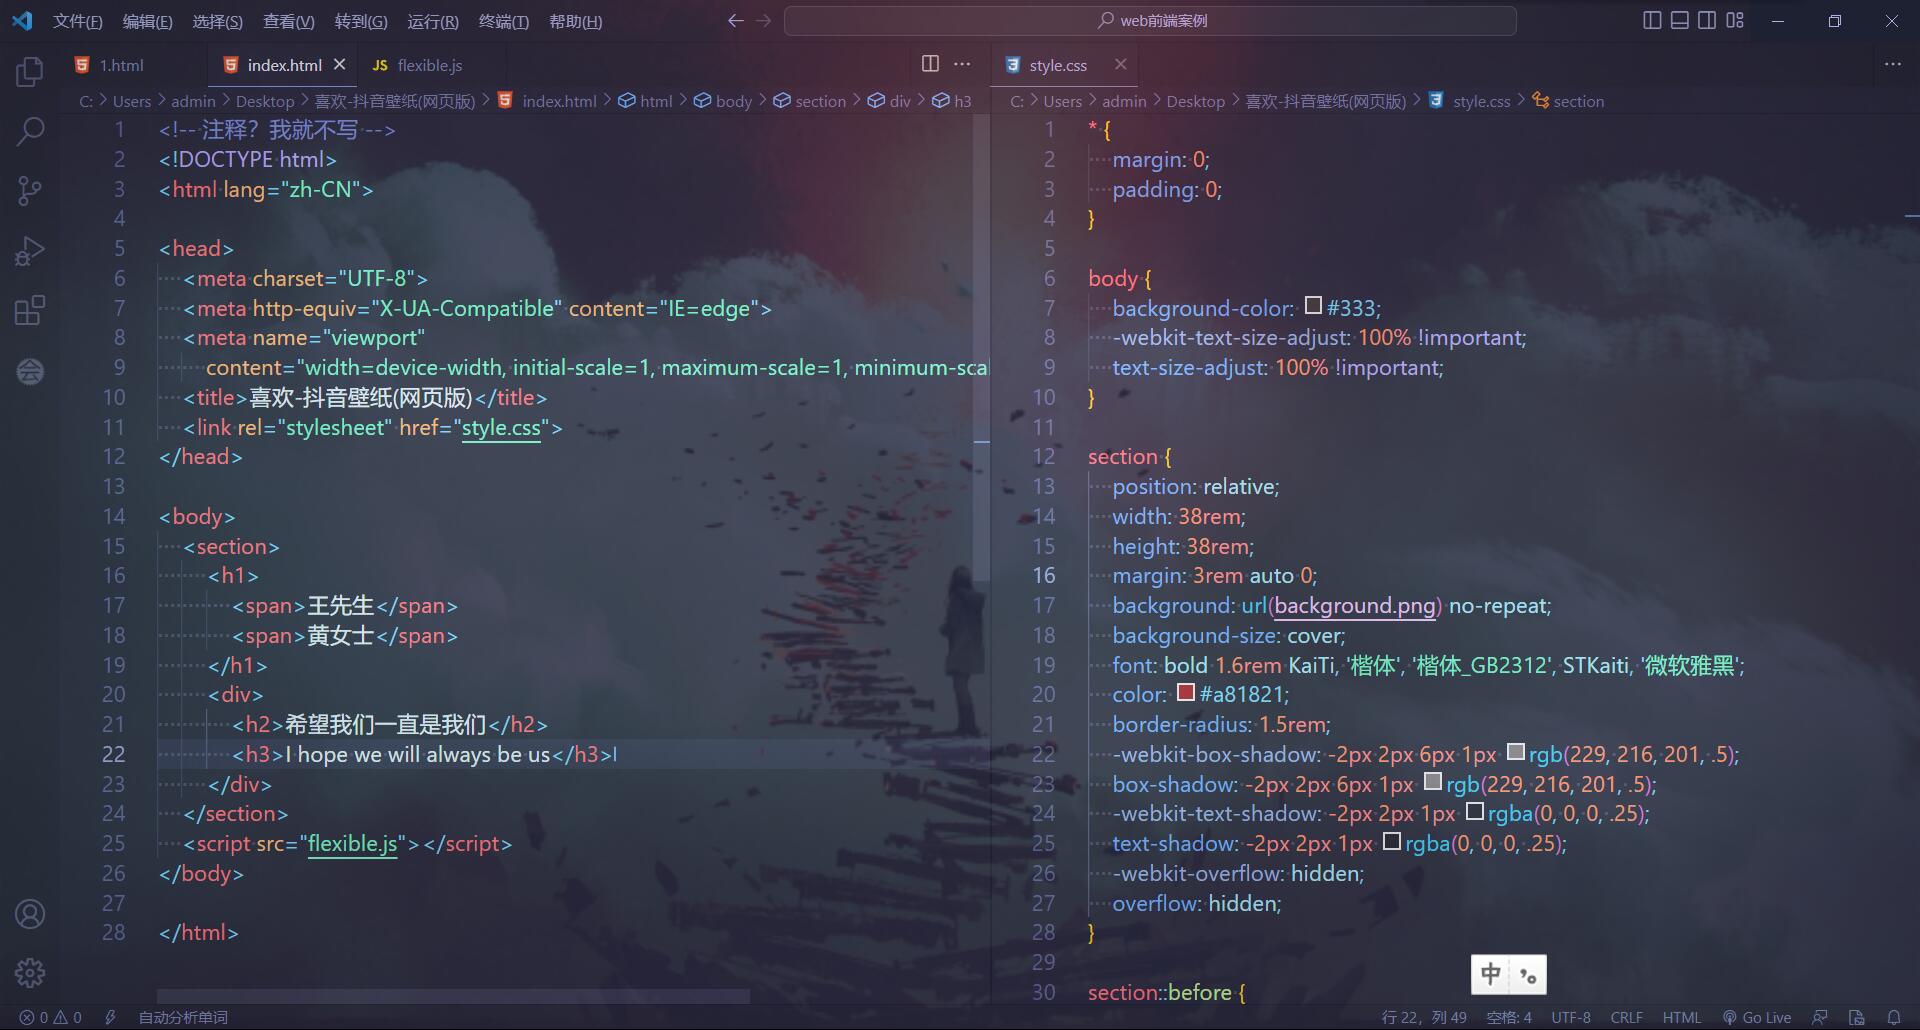
Task: Open the Manage gear settings
Action: coord(30,972)
